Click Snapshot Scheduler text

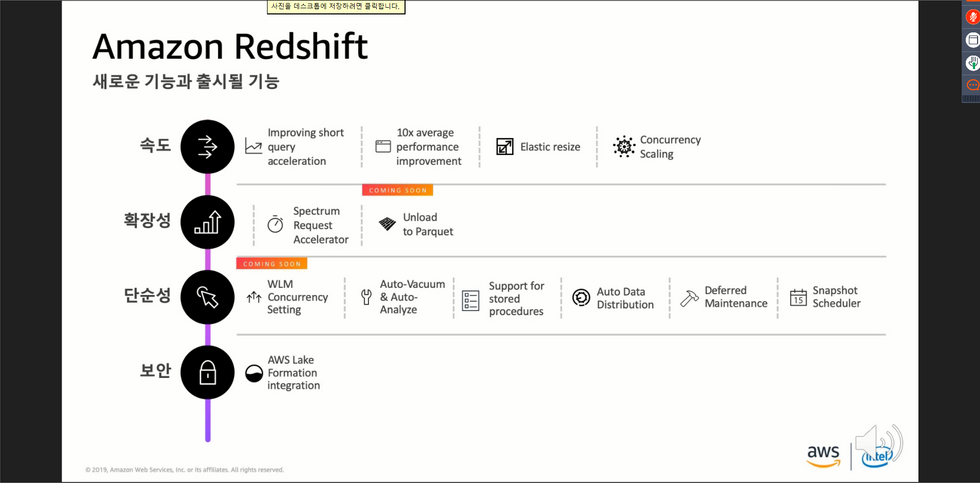pos(836,297)
